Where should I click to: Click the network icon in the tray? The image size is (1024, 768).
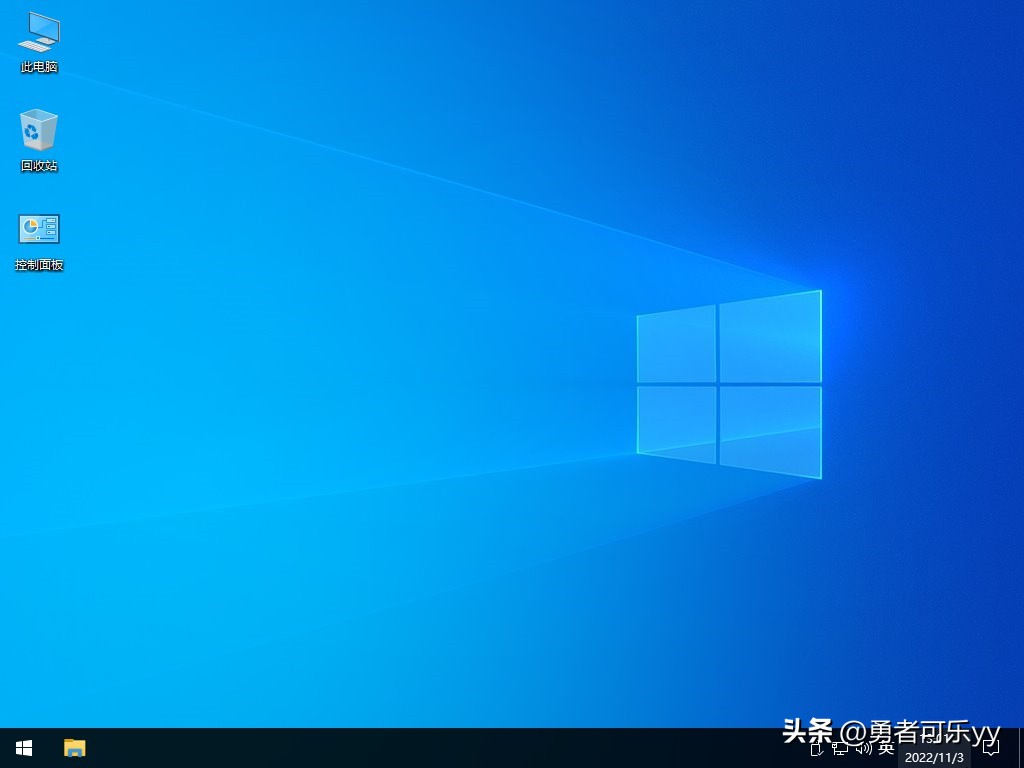tap(839, 748)
